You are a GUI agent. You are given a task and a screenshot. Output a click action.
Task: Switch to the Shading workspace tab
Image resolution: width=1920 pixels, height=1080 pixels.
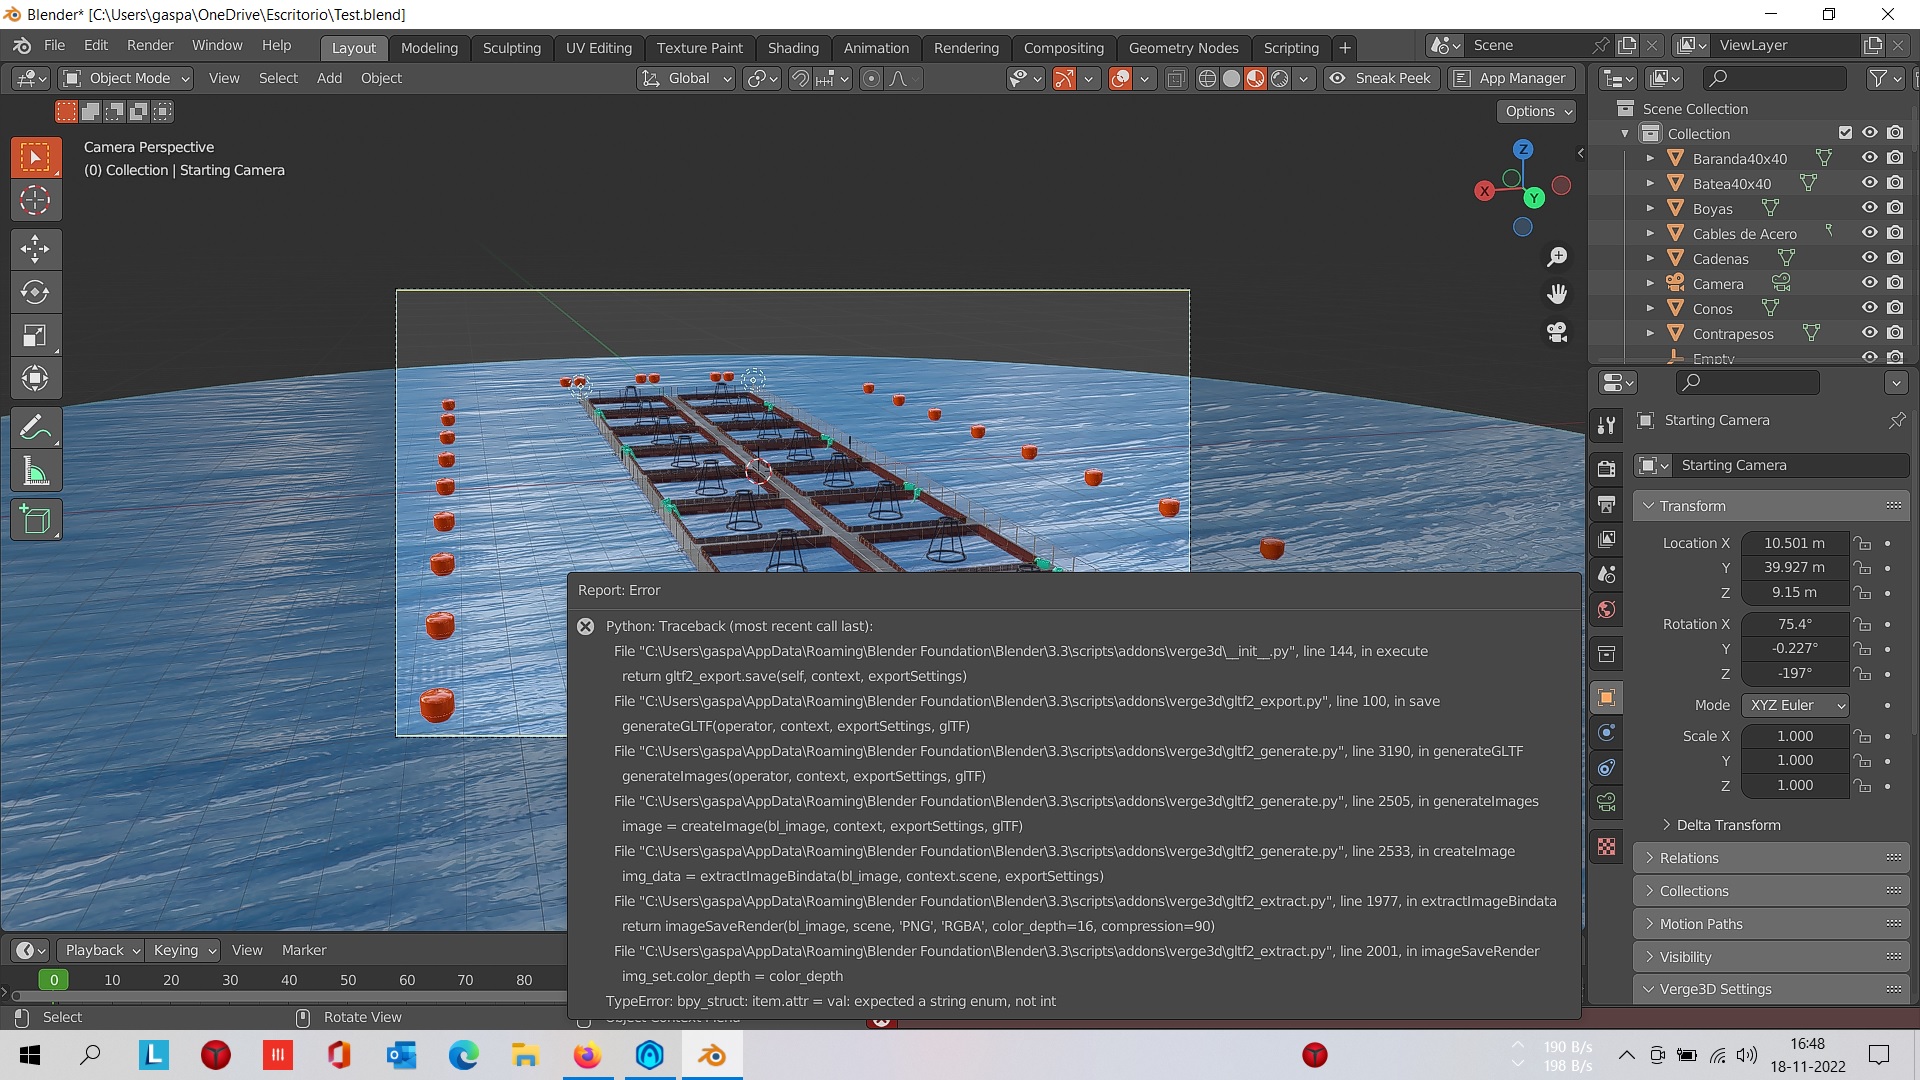pos(793,48)
